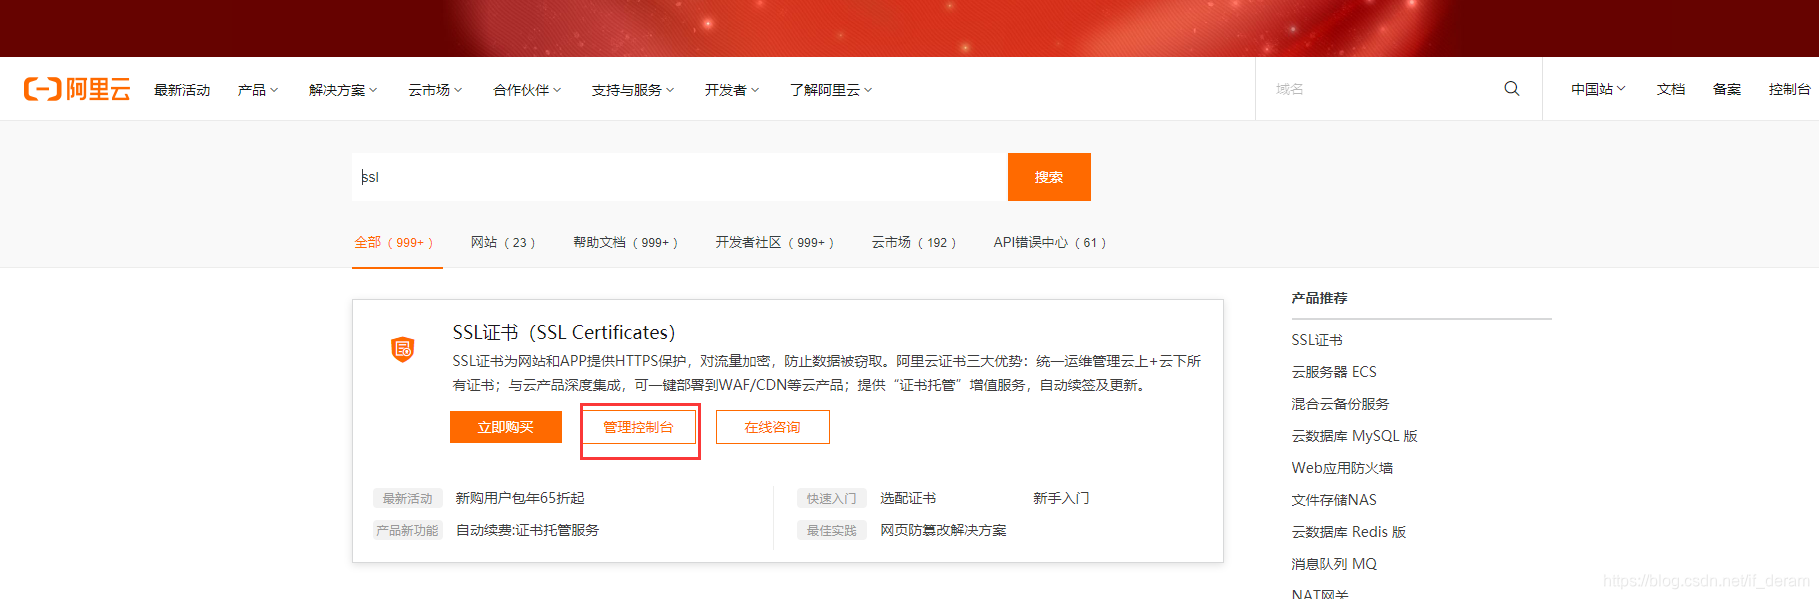
Task: Click the search magnifier icon in header
Action: click(1511, 89)
